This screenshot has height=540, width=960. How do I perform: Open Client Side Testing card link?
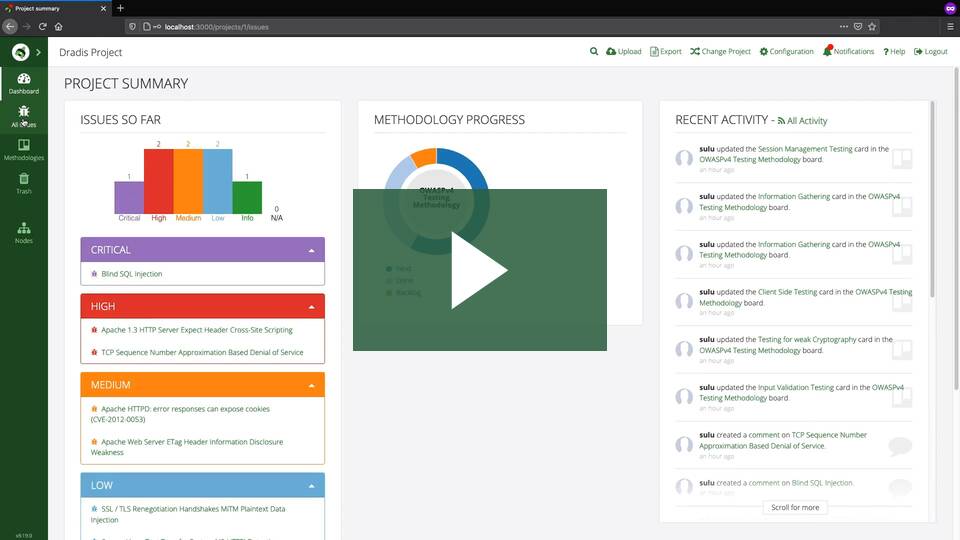[787, 292]
